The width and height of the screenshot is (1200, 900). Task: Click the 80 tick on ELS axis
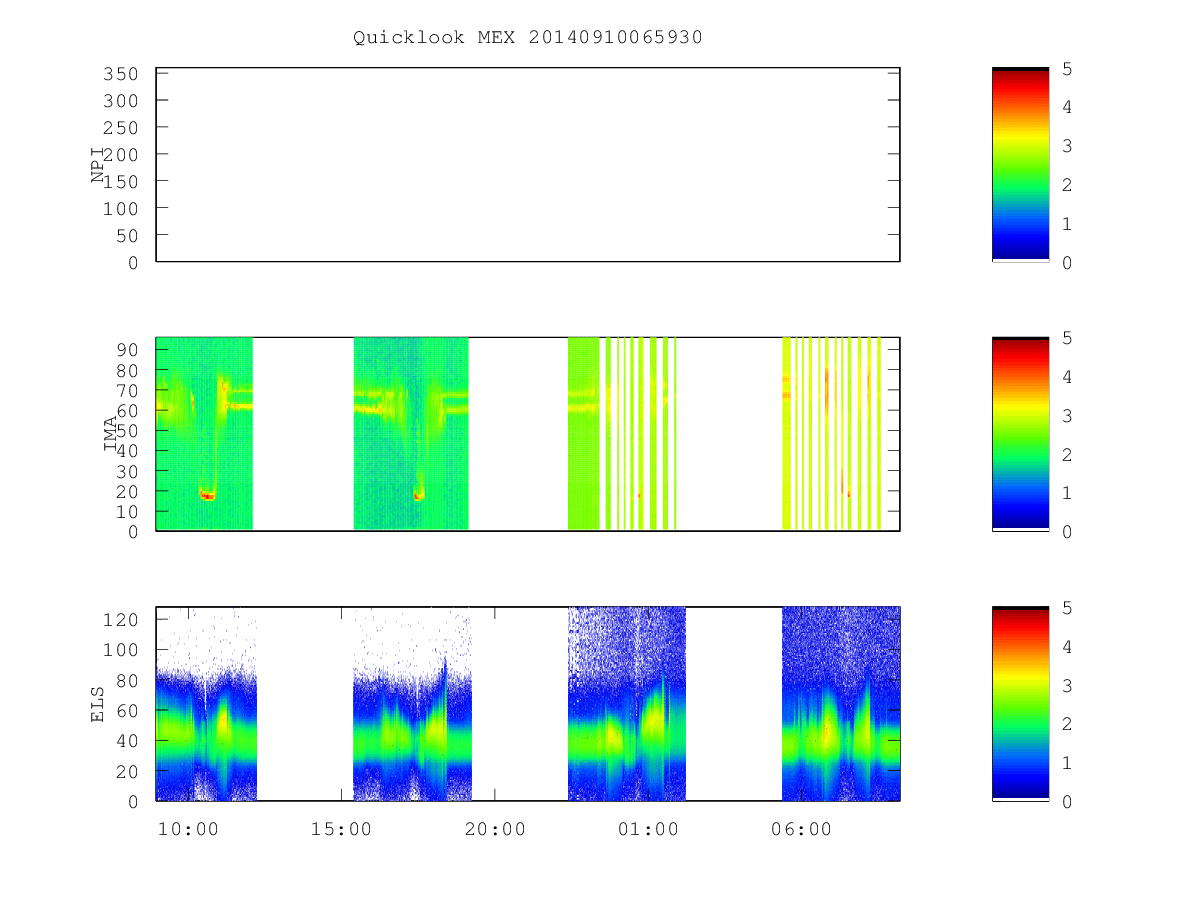pyautogui.click(x=127, y=680)
